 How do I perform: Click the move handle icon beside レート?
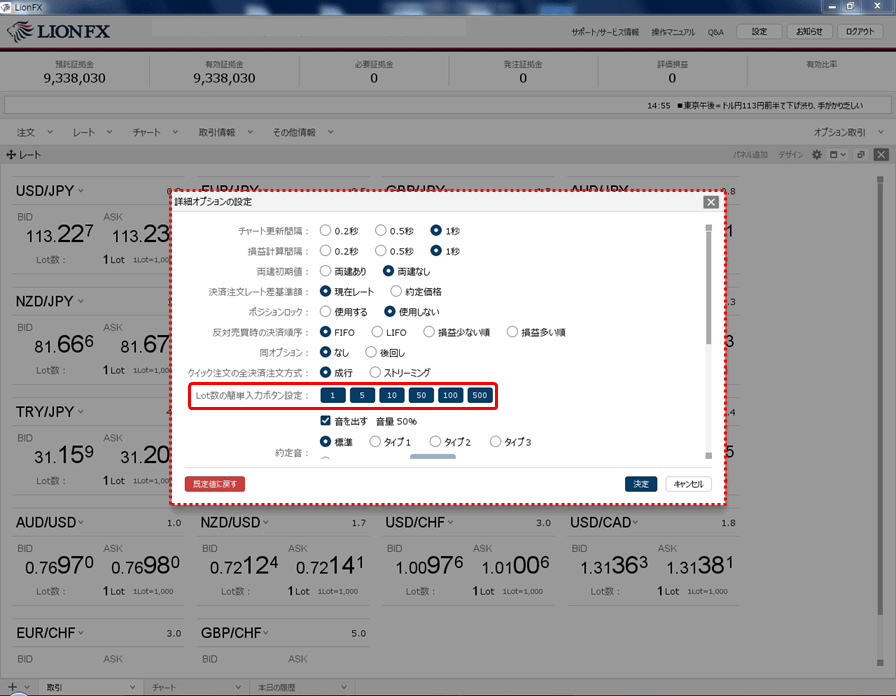(x=10, y=155)
